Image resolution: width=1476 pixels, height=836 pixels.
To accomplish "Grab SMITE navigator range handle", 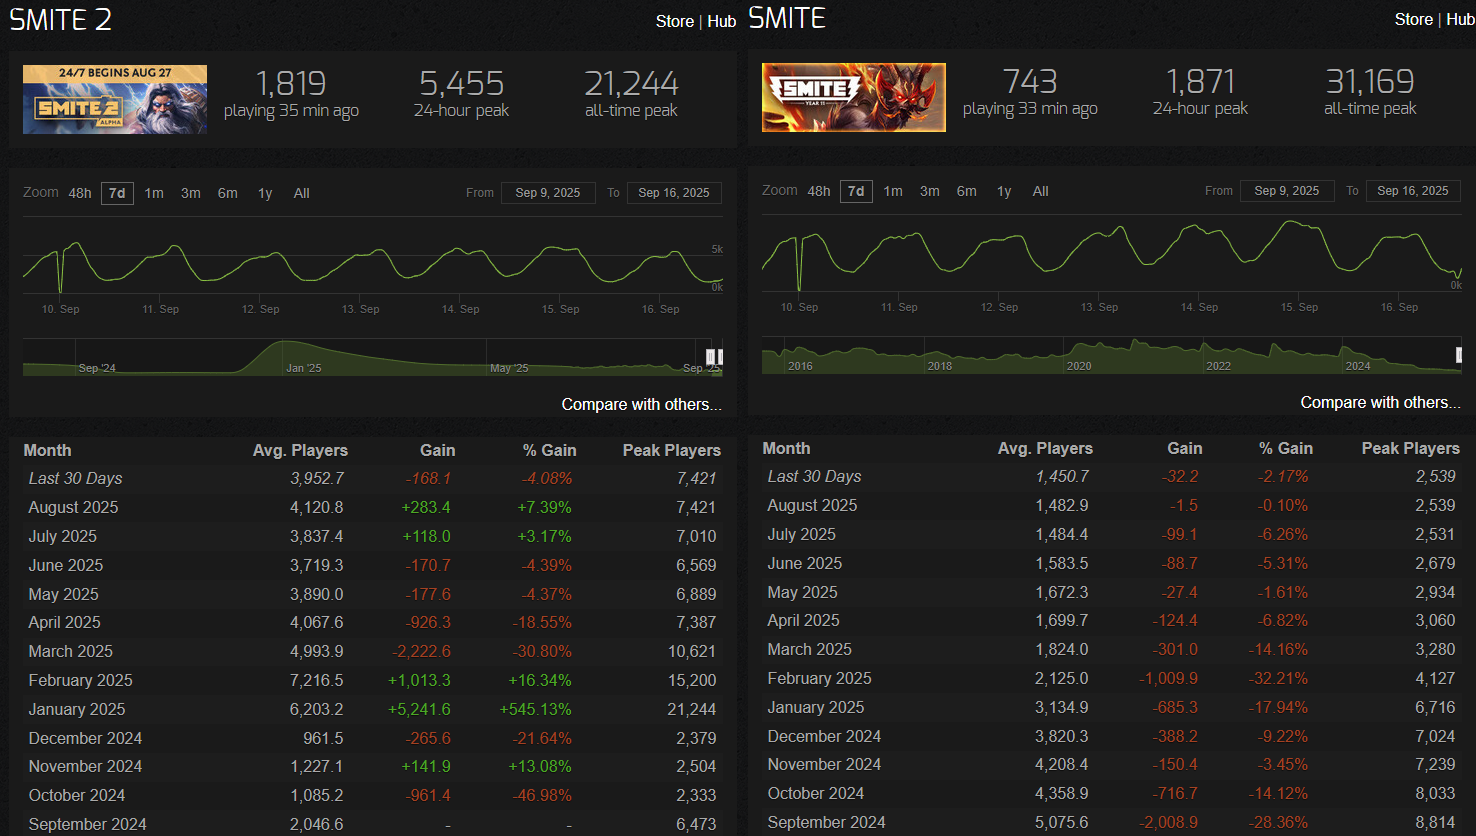I will [1459, 355].
